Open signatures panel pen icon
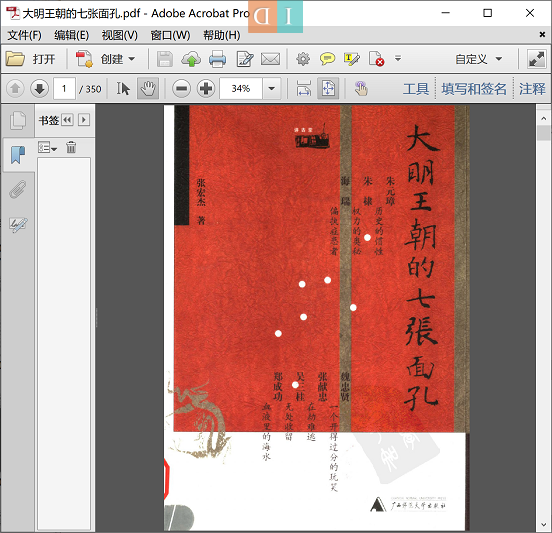Image resolution: width=552 pixels, height=533 pixels. (x=18, y=225)
